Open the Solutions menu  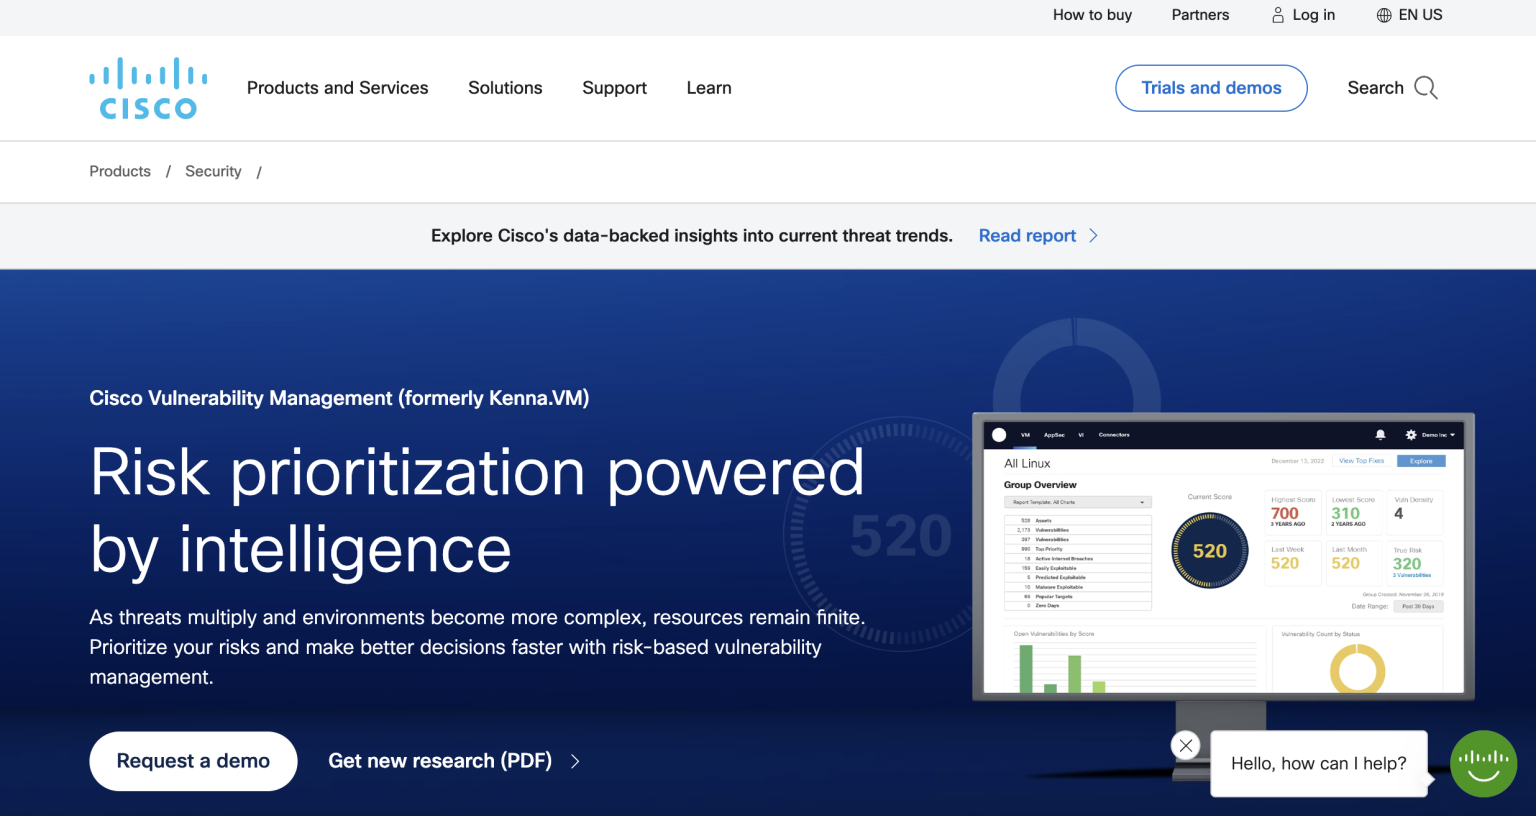[x=505, y=88]
